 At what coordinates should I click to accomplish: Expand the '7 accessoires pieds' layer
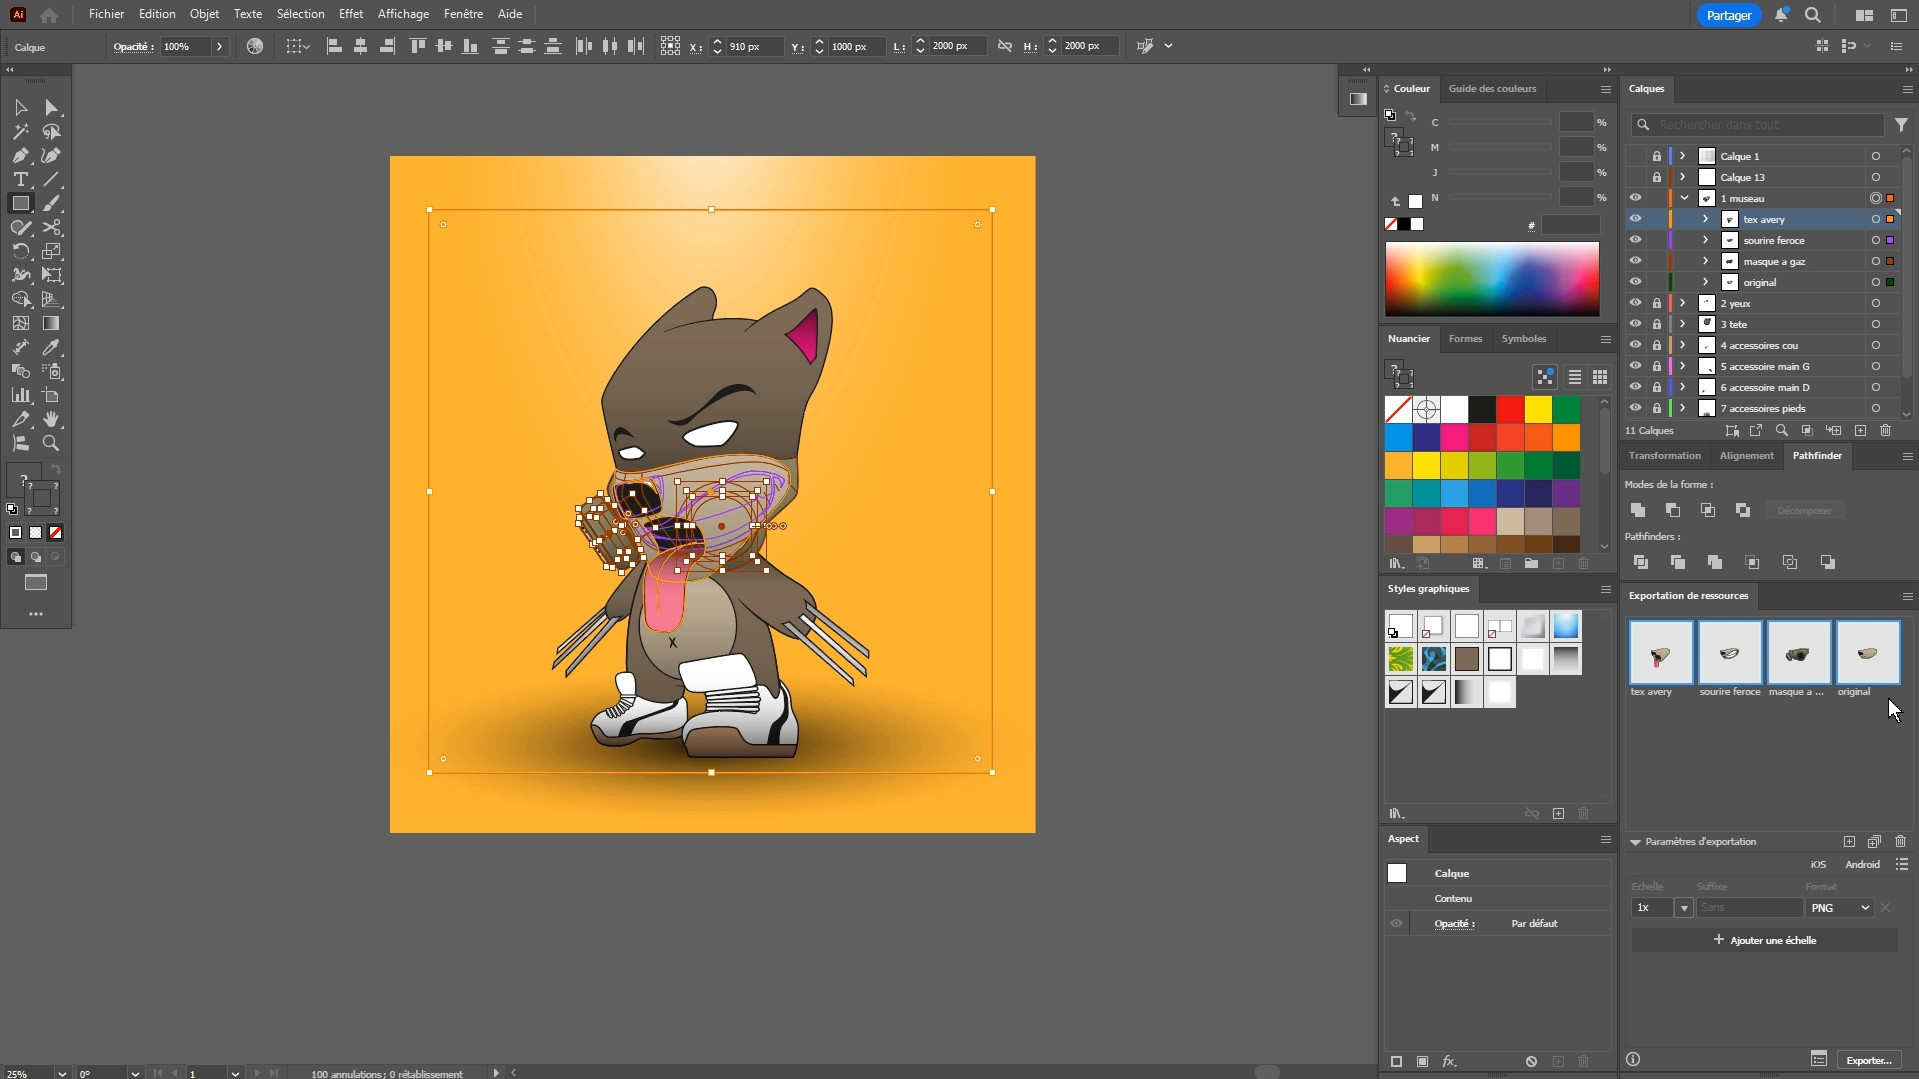point(1683,408)
